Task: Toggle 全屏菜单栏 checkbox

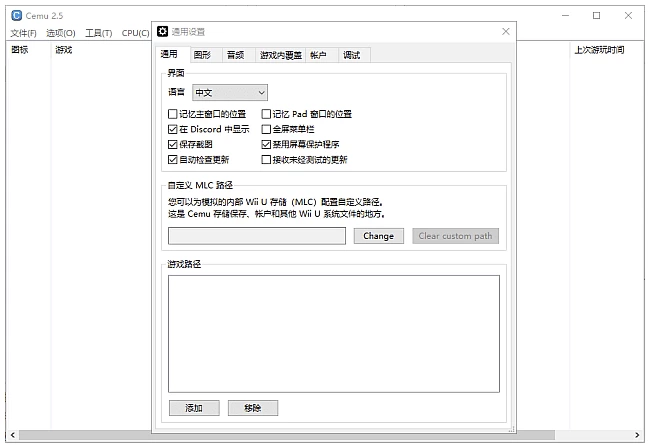Action: click(x=266, y=129)
